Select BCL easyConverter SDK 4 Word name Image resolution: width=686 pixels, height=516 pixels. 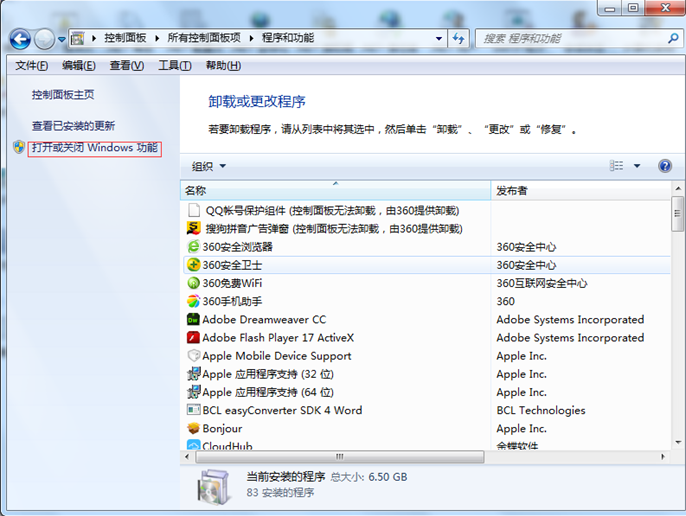pyautogui.click(x=283, y=411)
